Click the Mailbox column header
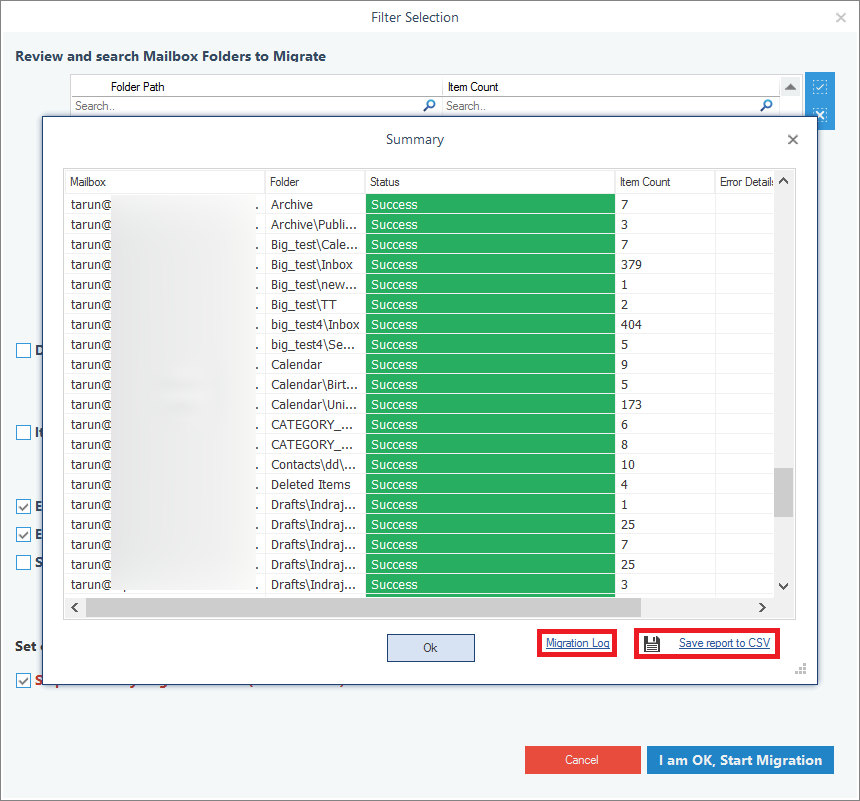 coord(165,182)
